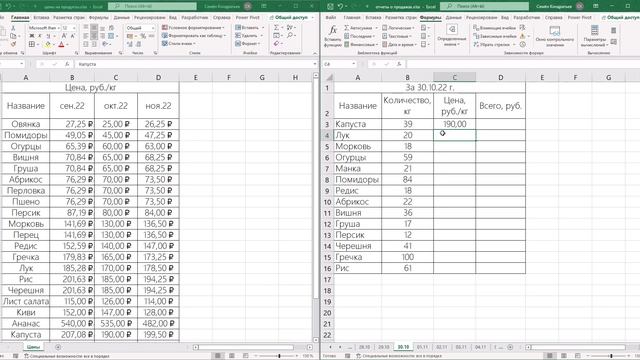Click search box in left window title bar

click(152, 6)
